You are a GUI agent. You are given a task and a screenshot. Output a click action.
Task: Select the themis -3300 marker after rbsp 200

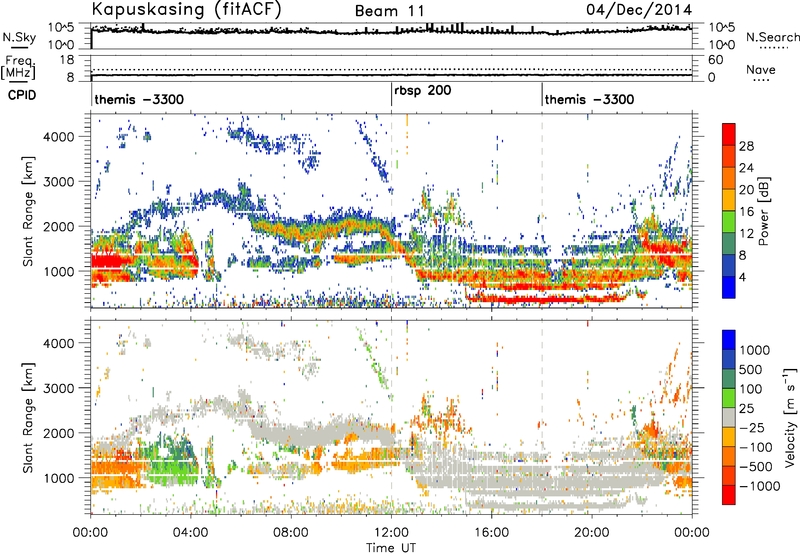(589, 99)
